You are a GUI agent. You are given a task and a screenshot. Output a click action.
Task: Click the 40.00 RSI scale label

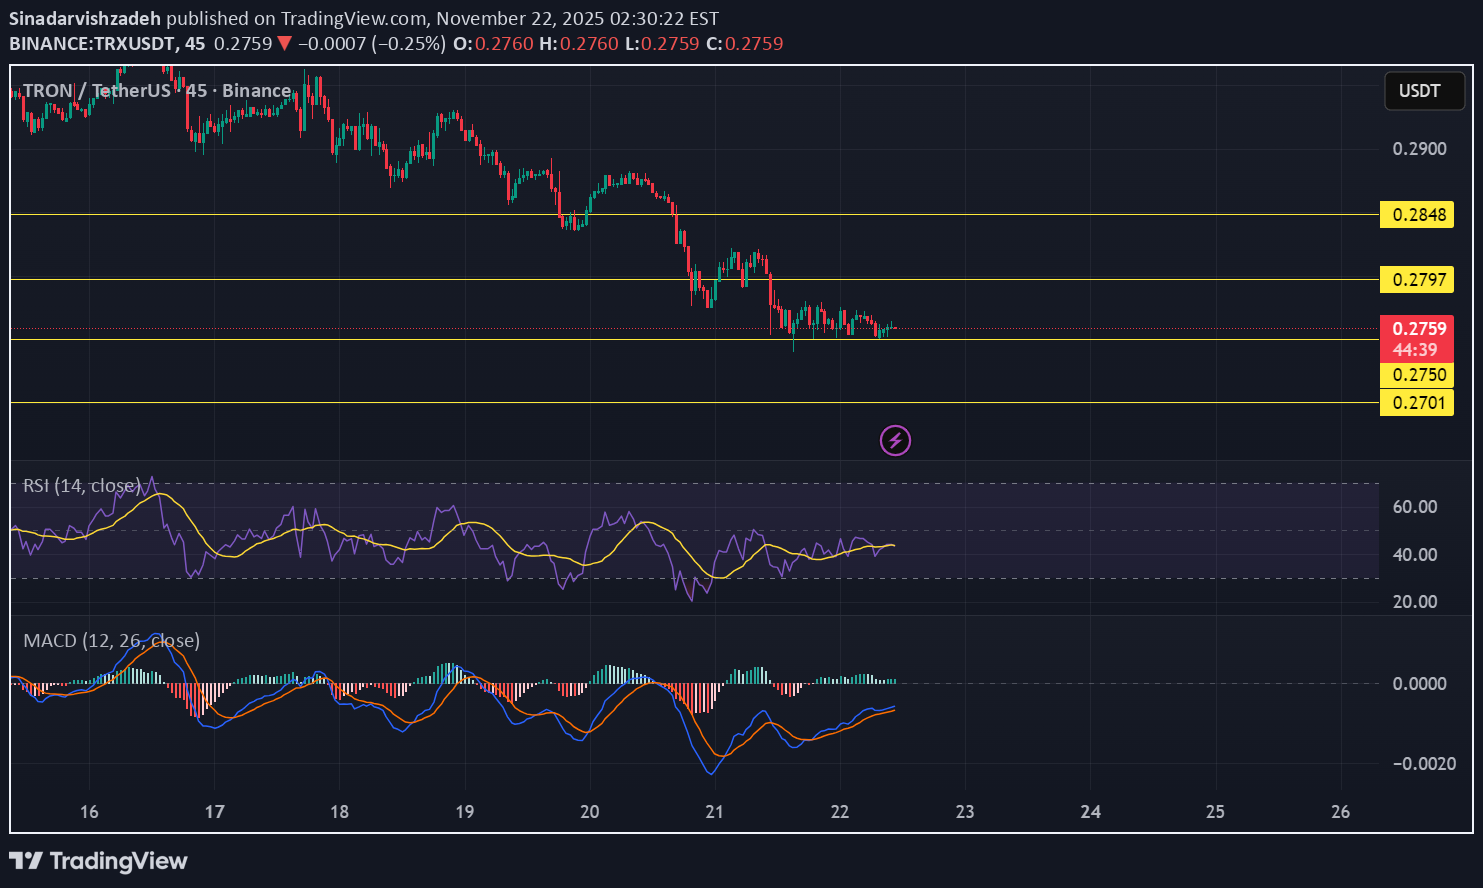click(x=1415, y=555)
